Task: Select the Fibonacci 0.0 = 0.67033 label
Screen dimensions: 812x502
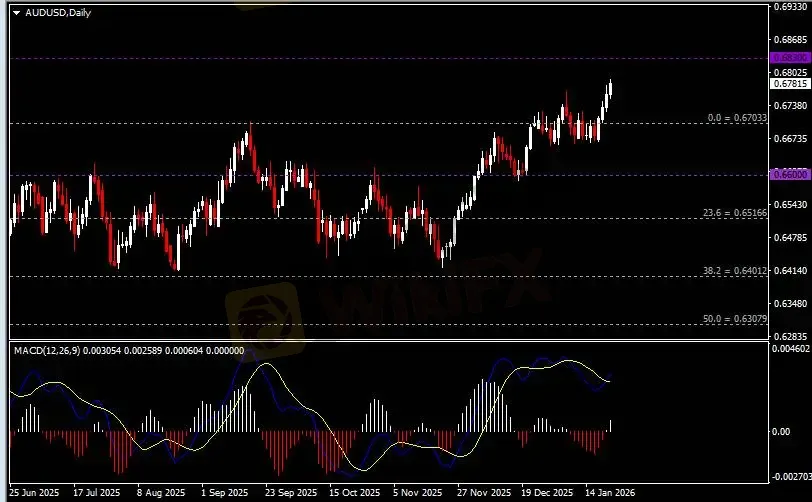Action: (x=737, y=118)
